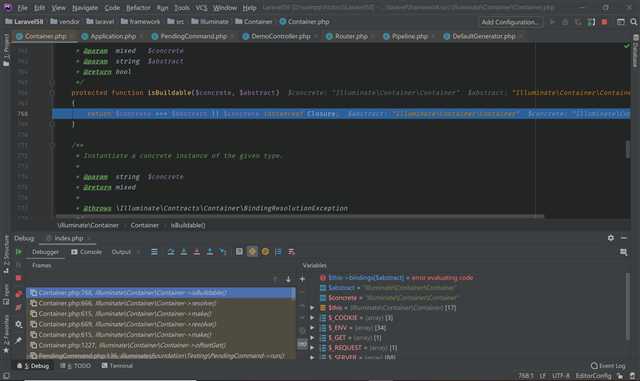This screenshot has height=381, width=640.
Task: Toggle Mute Breakpoints slashed icon
Action: 19,307
